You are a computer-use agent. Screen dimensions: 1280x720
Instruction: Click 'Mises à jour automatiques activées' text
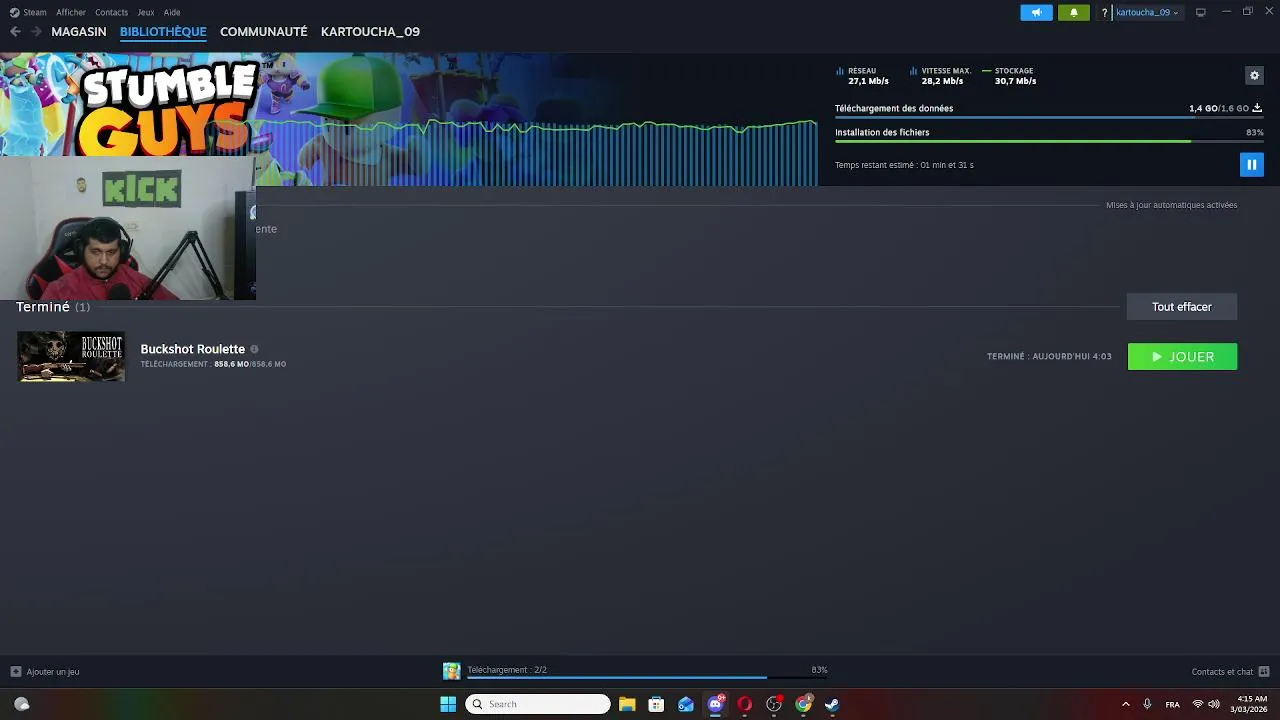1171,205
